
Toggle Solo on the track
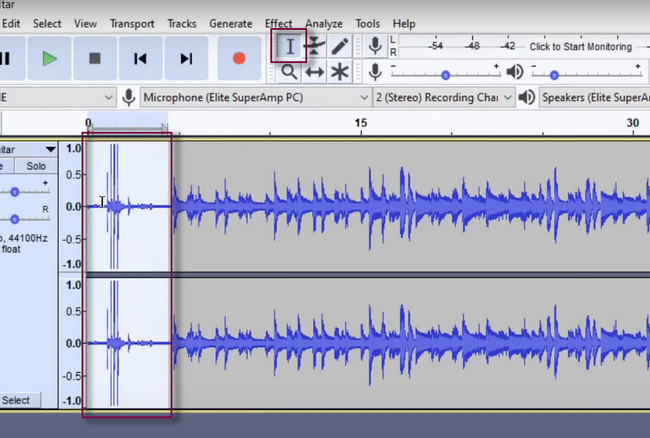coord(36,166)
